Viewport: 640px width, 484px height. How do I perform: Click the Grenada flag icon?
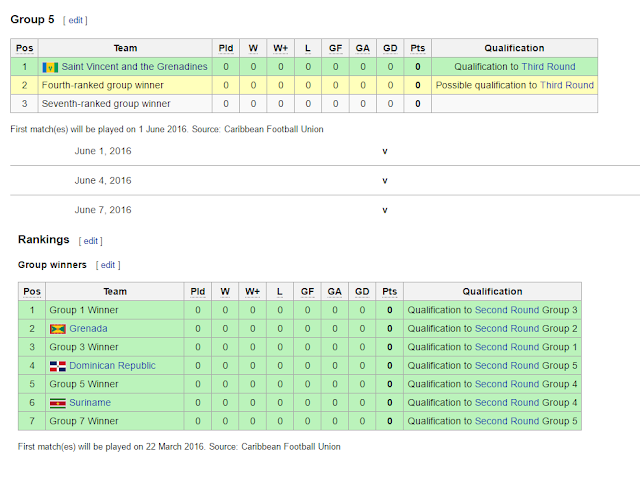[57, 329]
